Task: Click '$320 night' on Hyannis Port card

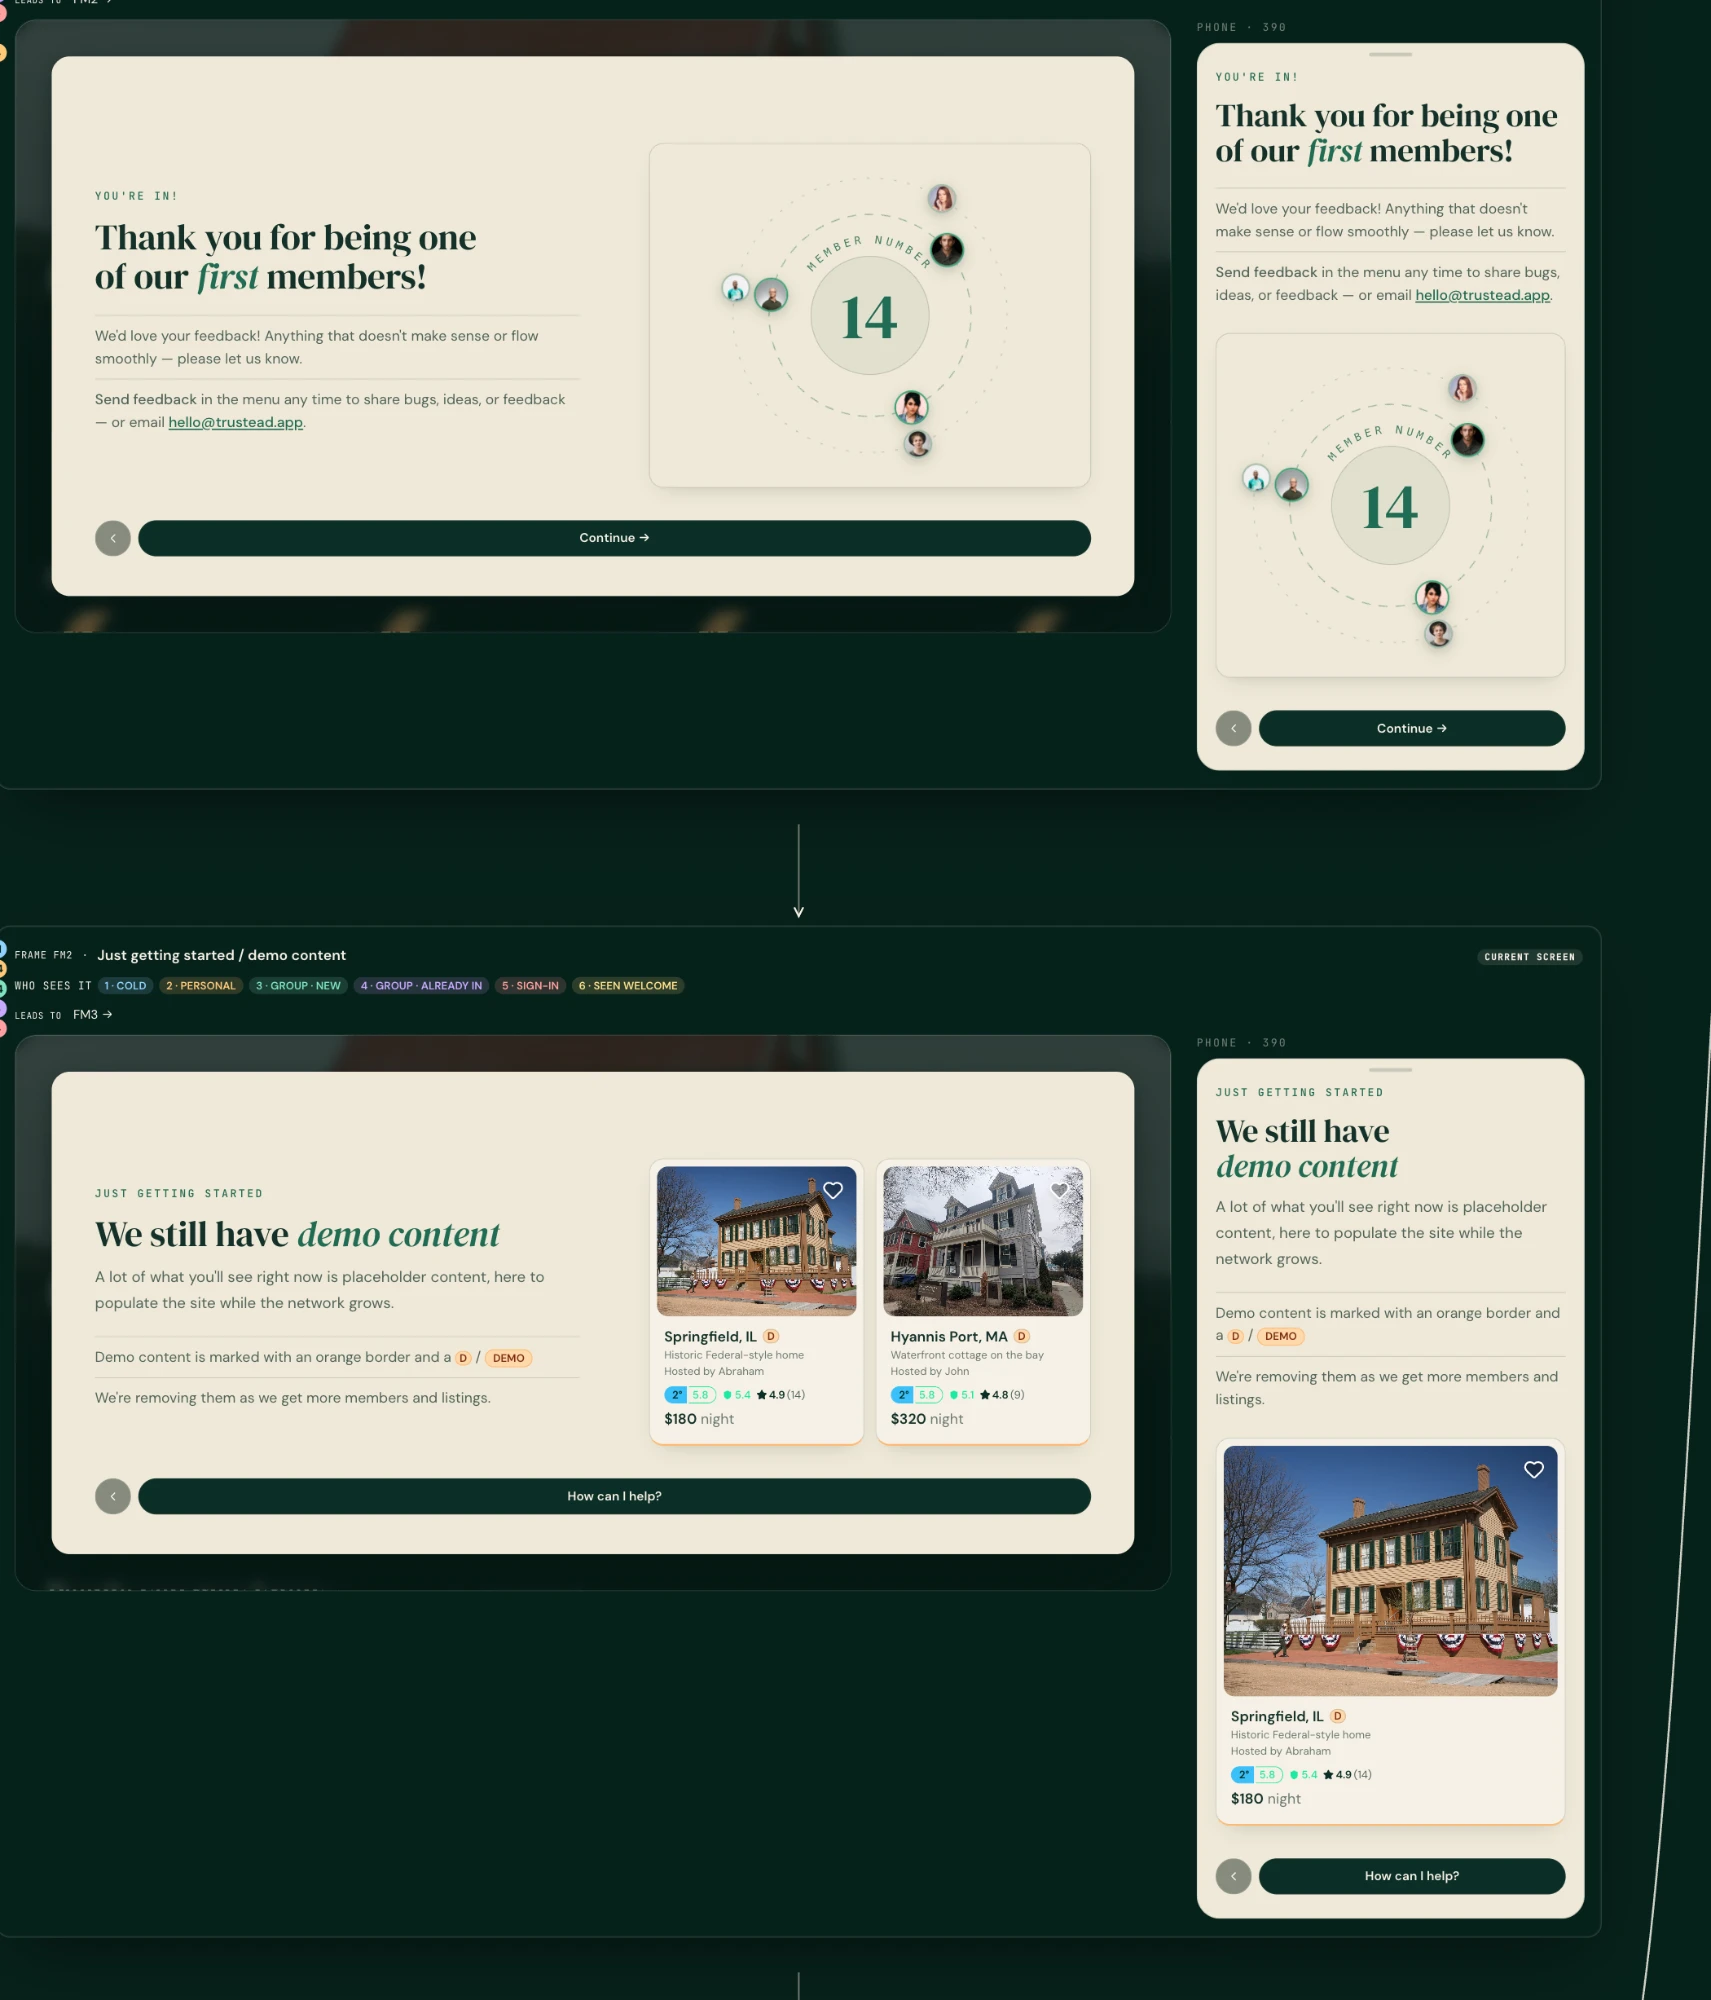Action: (x=927, y=1419)
